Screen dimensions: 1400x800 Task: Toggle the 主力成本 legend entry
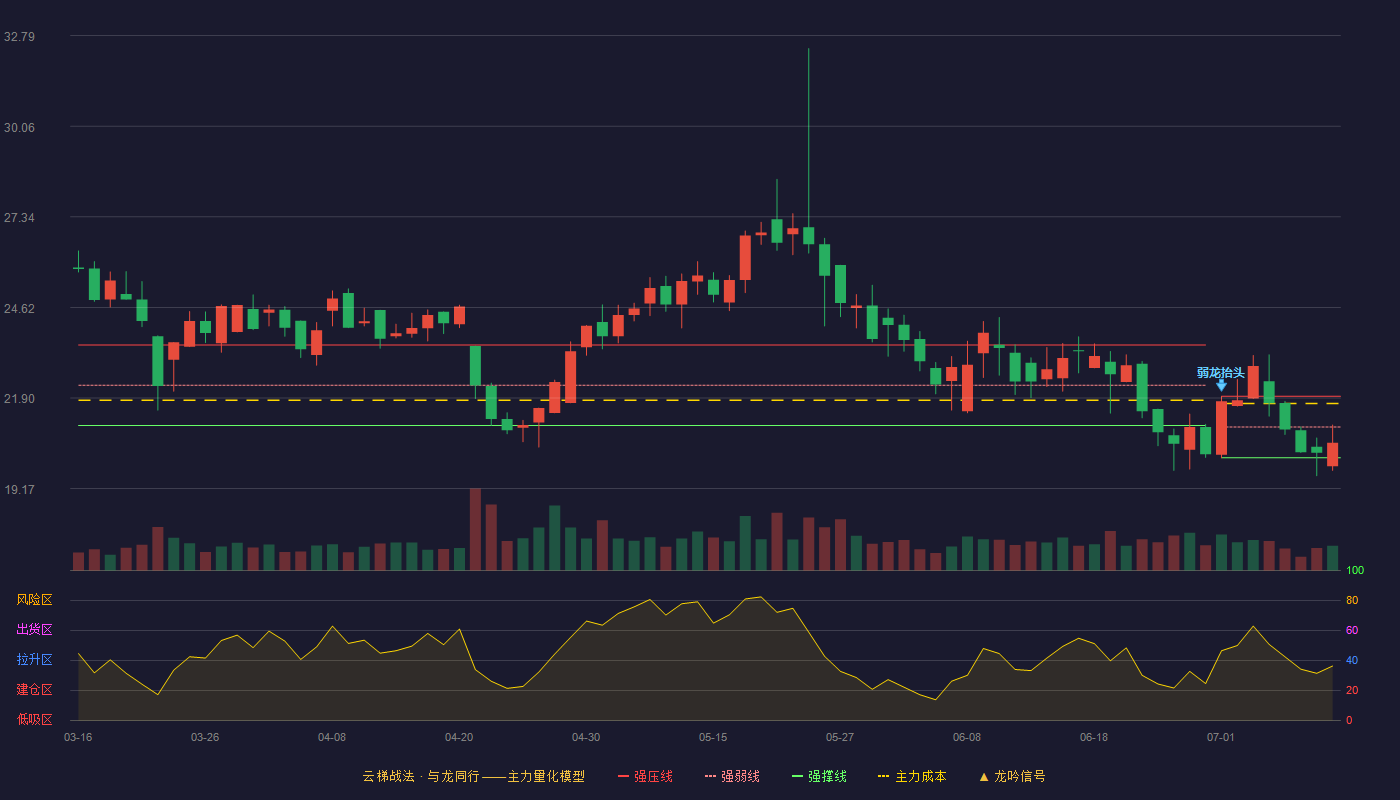pos(912,776)
